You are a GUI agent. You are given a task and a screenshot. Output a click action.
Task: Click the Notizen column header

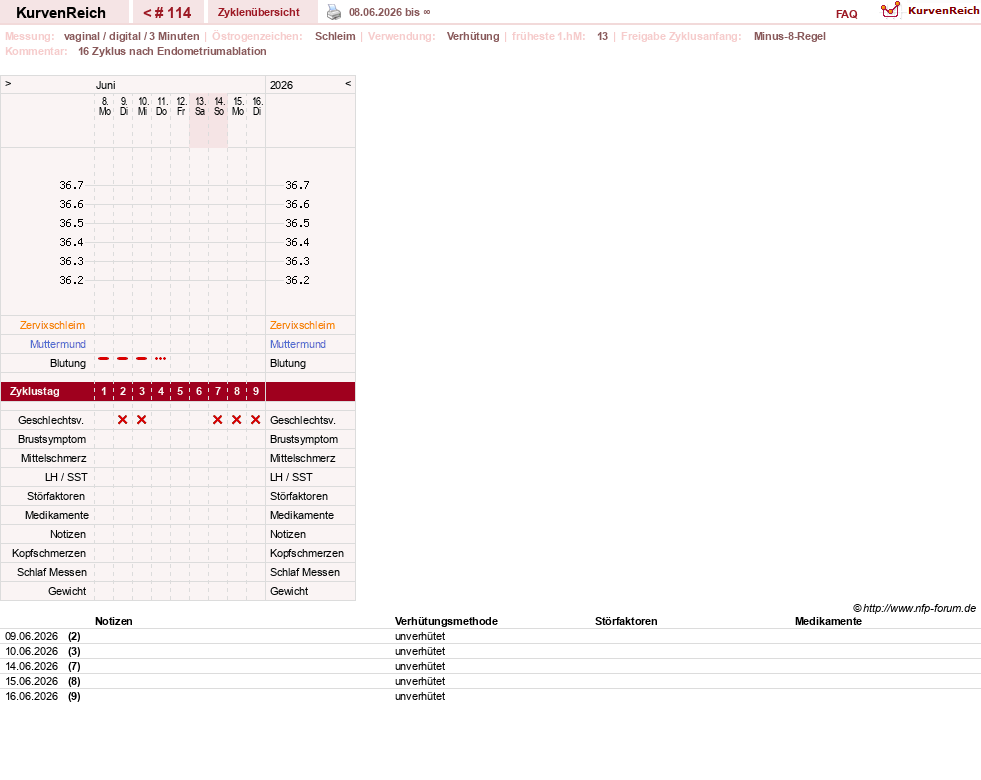point(113,621)
